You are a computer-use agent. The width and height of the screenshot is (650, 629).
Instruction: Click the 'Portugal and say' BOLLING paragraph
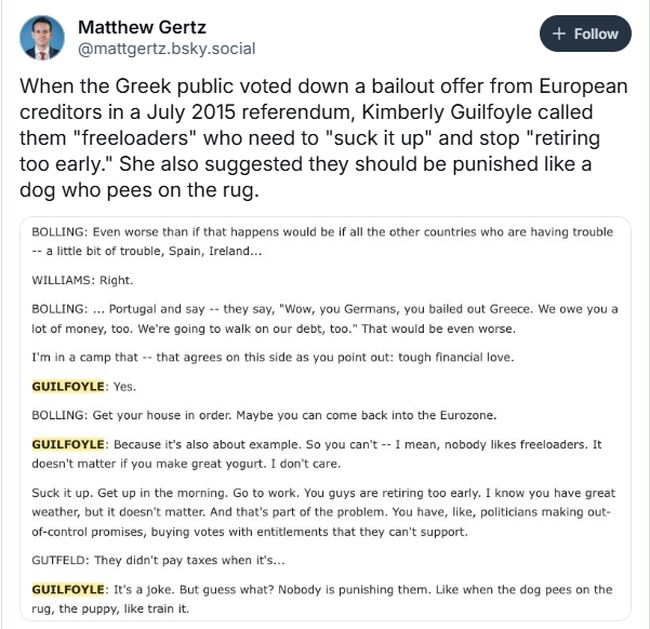pos(325,319)
